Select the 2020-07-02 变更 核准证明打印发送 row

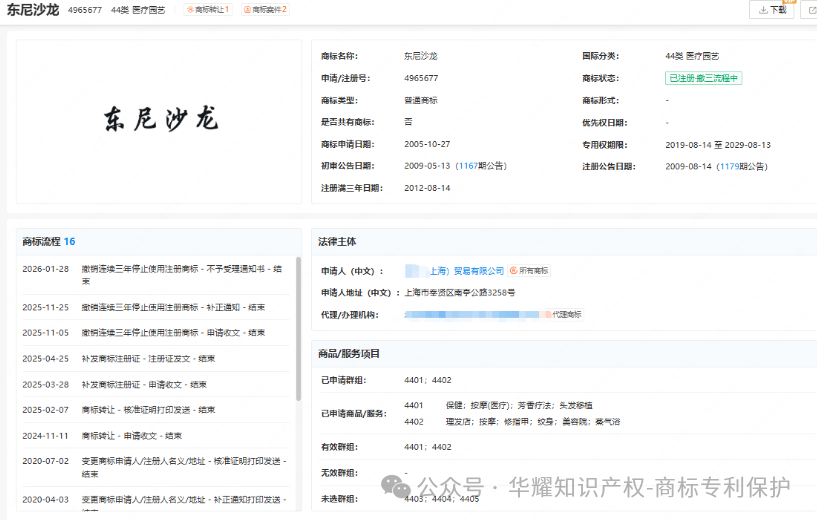point(155,467)
